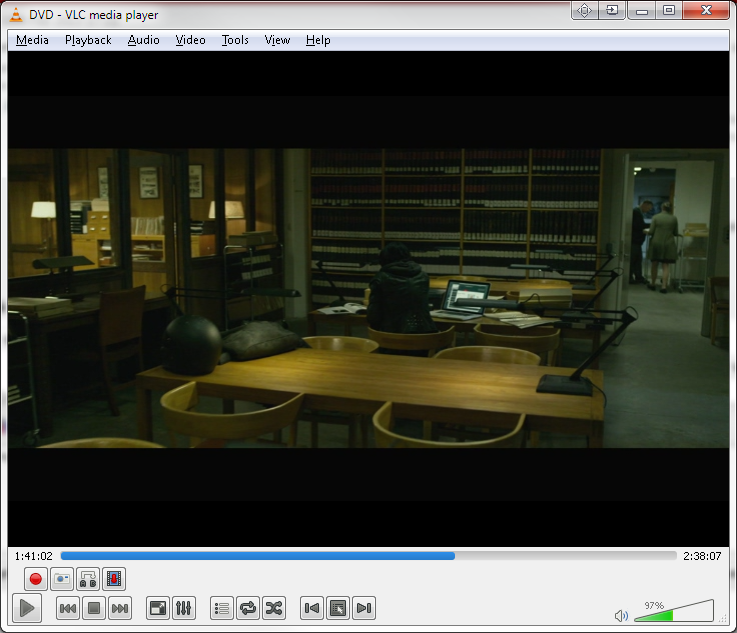737x633 pixels.
Task: Open the DVD menu button
Action: 338,609
